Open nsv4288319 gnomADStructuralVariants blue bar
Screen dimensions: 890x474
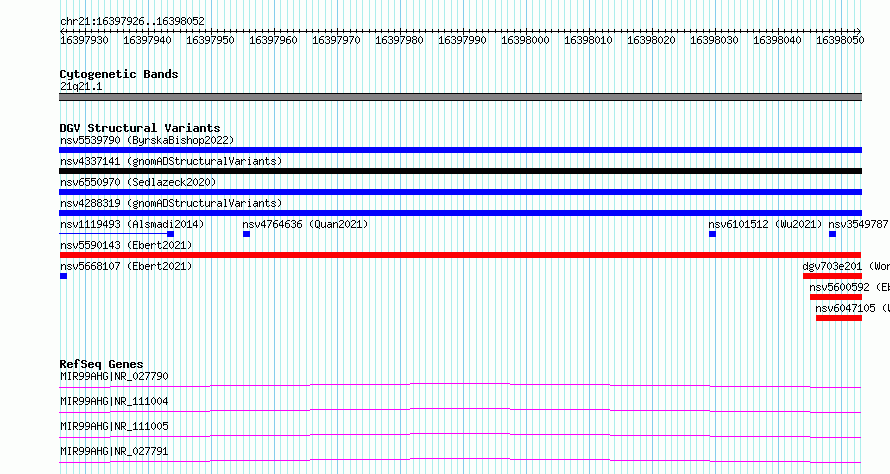pyautogui.click(x=460, y=213)
